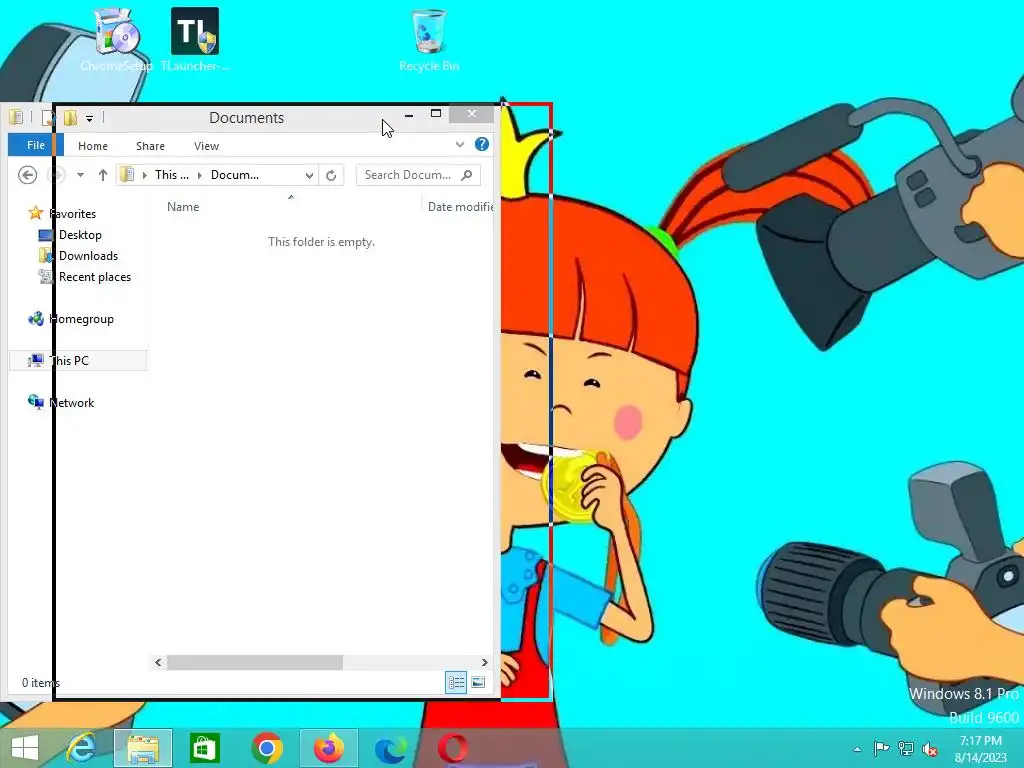Click Documents breadcrumb segment
This screenshot has height=768, width=1024.
click(x=234, y=175)
